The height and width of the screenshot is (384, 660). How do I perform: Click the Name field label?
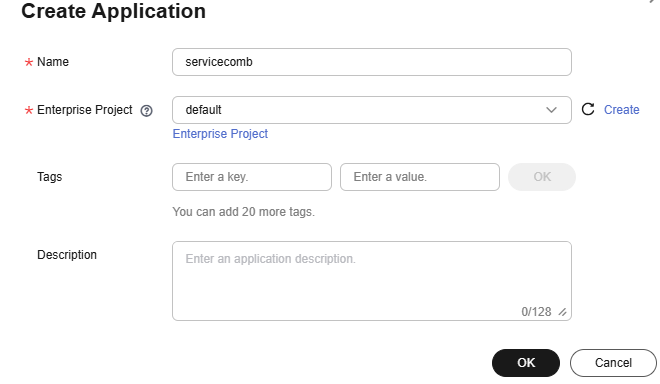point(53,62)
